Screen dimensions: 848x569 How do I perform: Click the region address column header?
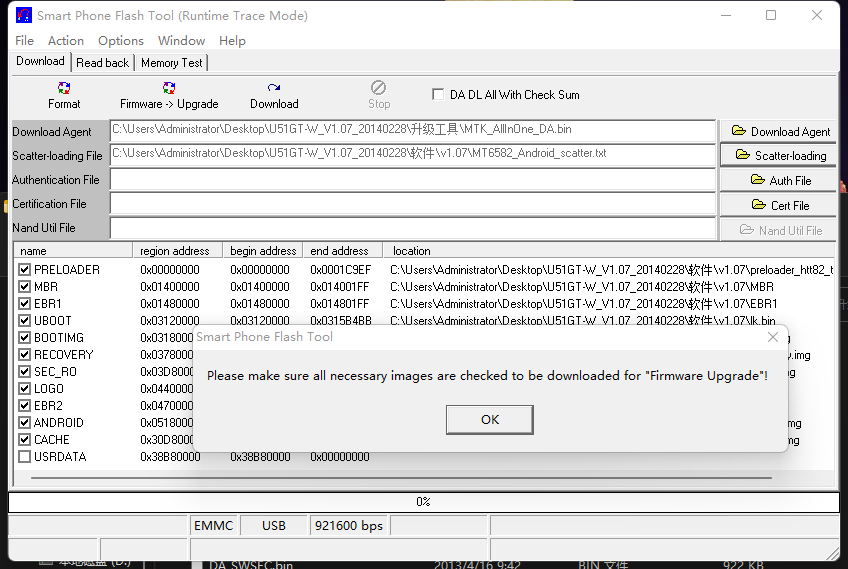(175, 251)
